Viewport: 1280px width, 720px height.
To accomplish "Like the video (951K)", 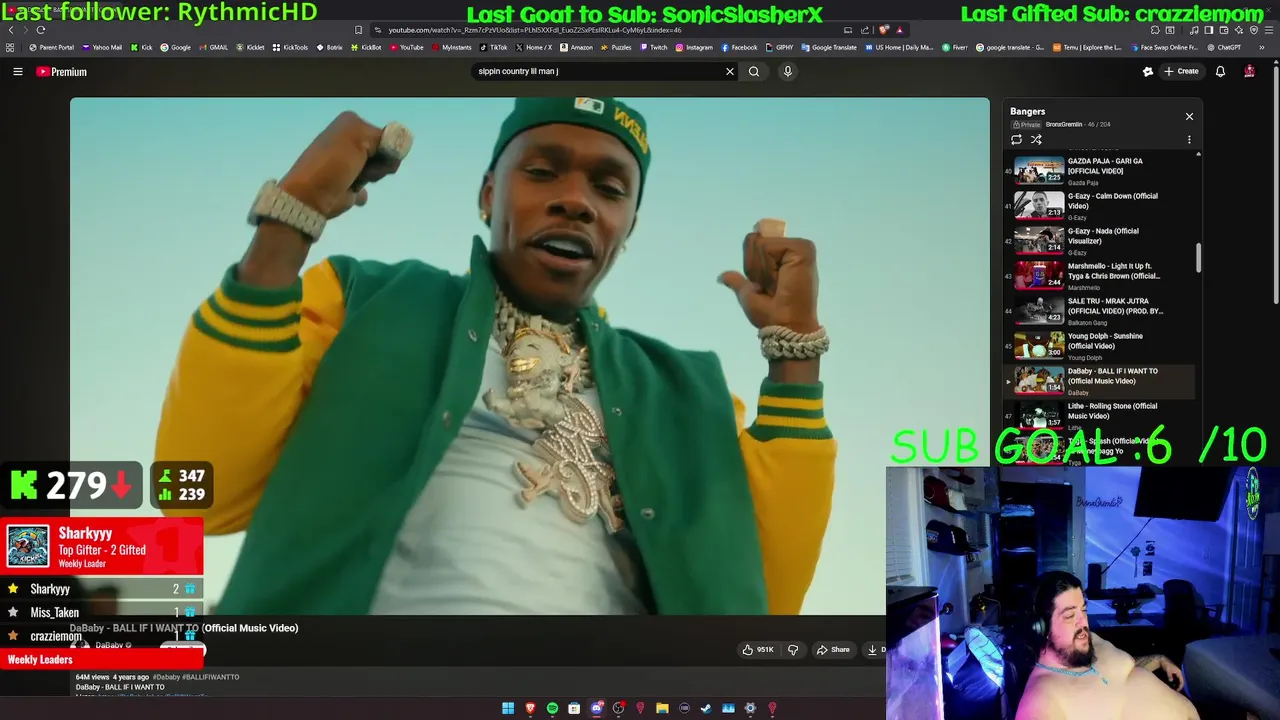I will pyautogui.click(x=758, y=650).
